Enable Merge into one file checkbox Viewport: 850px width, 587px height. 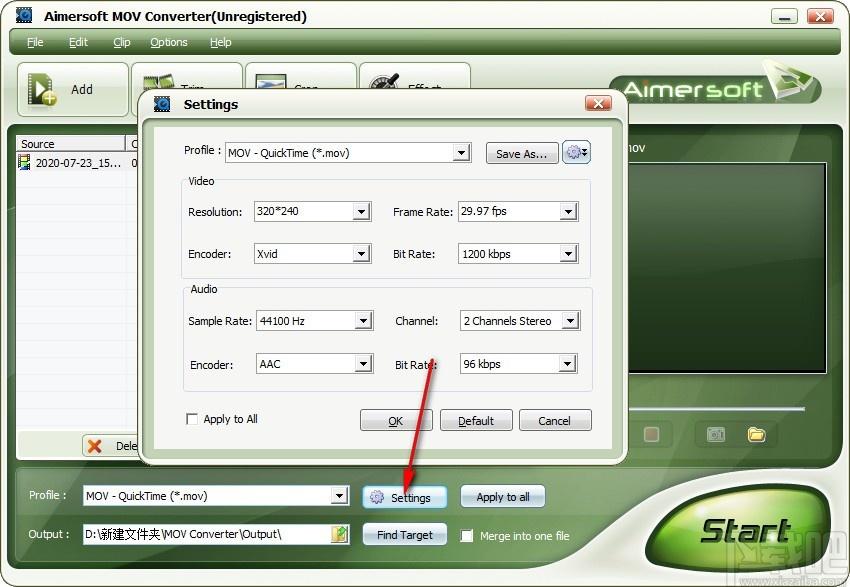click(x=467, y=536)
